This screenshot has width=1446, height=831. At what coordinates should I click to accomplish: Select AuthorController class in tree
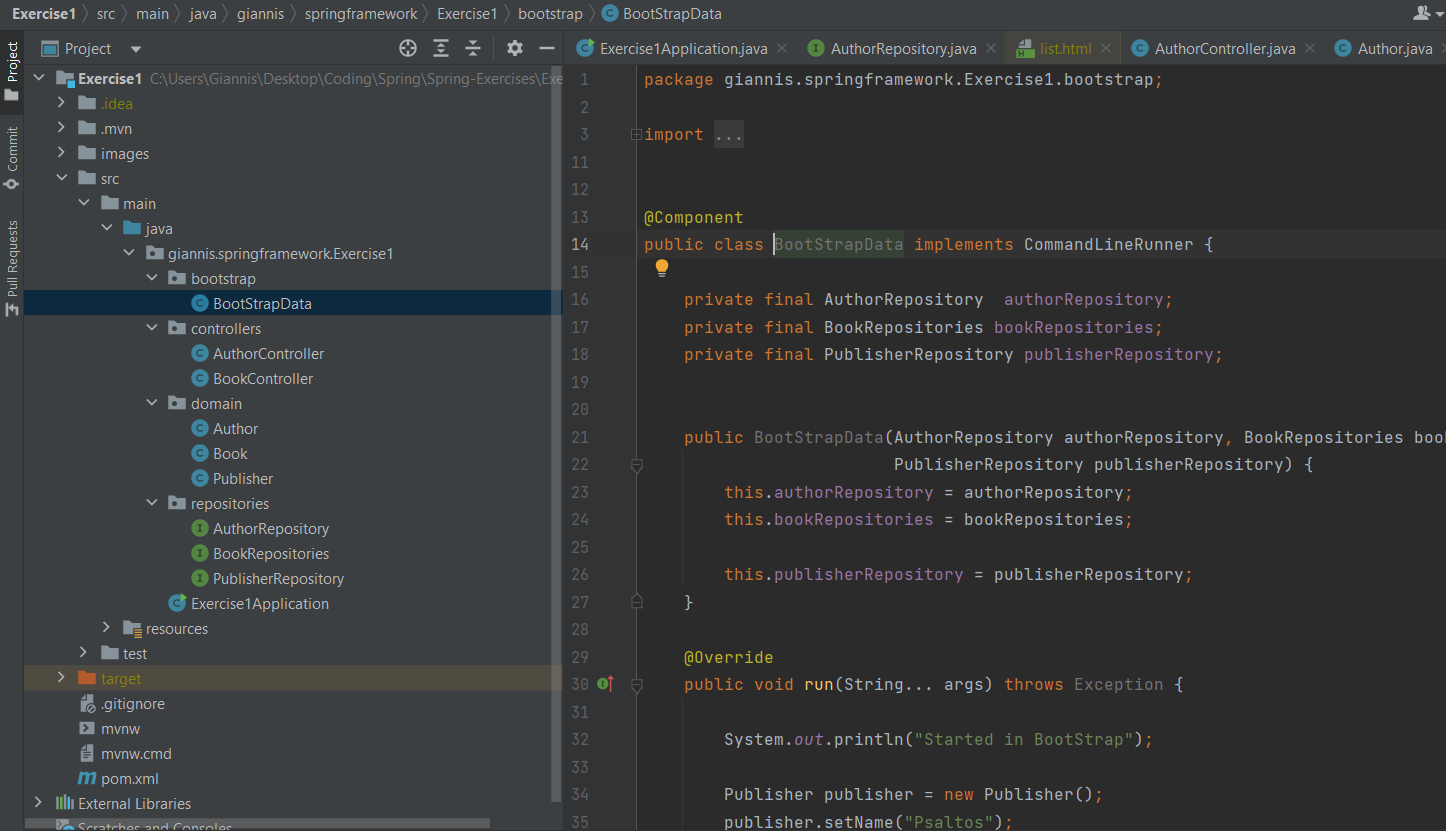[x=268, y=353]
